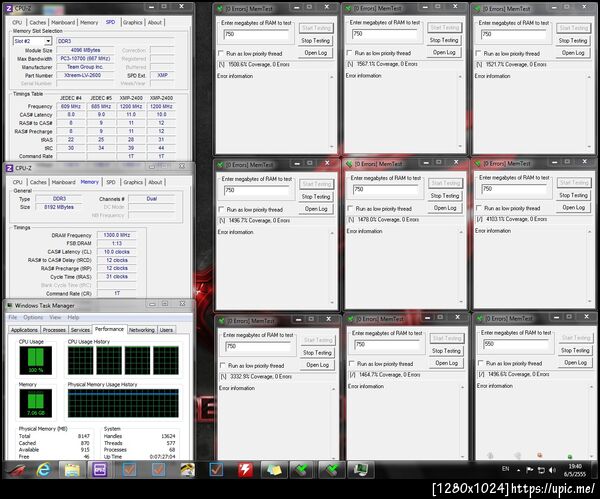
Task: Click the Task Manager monitor icon on taskbar
Action: [360, 470]
